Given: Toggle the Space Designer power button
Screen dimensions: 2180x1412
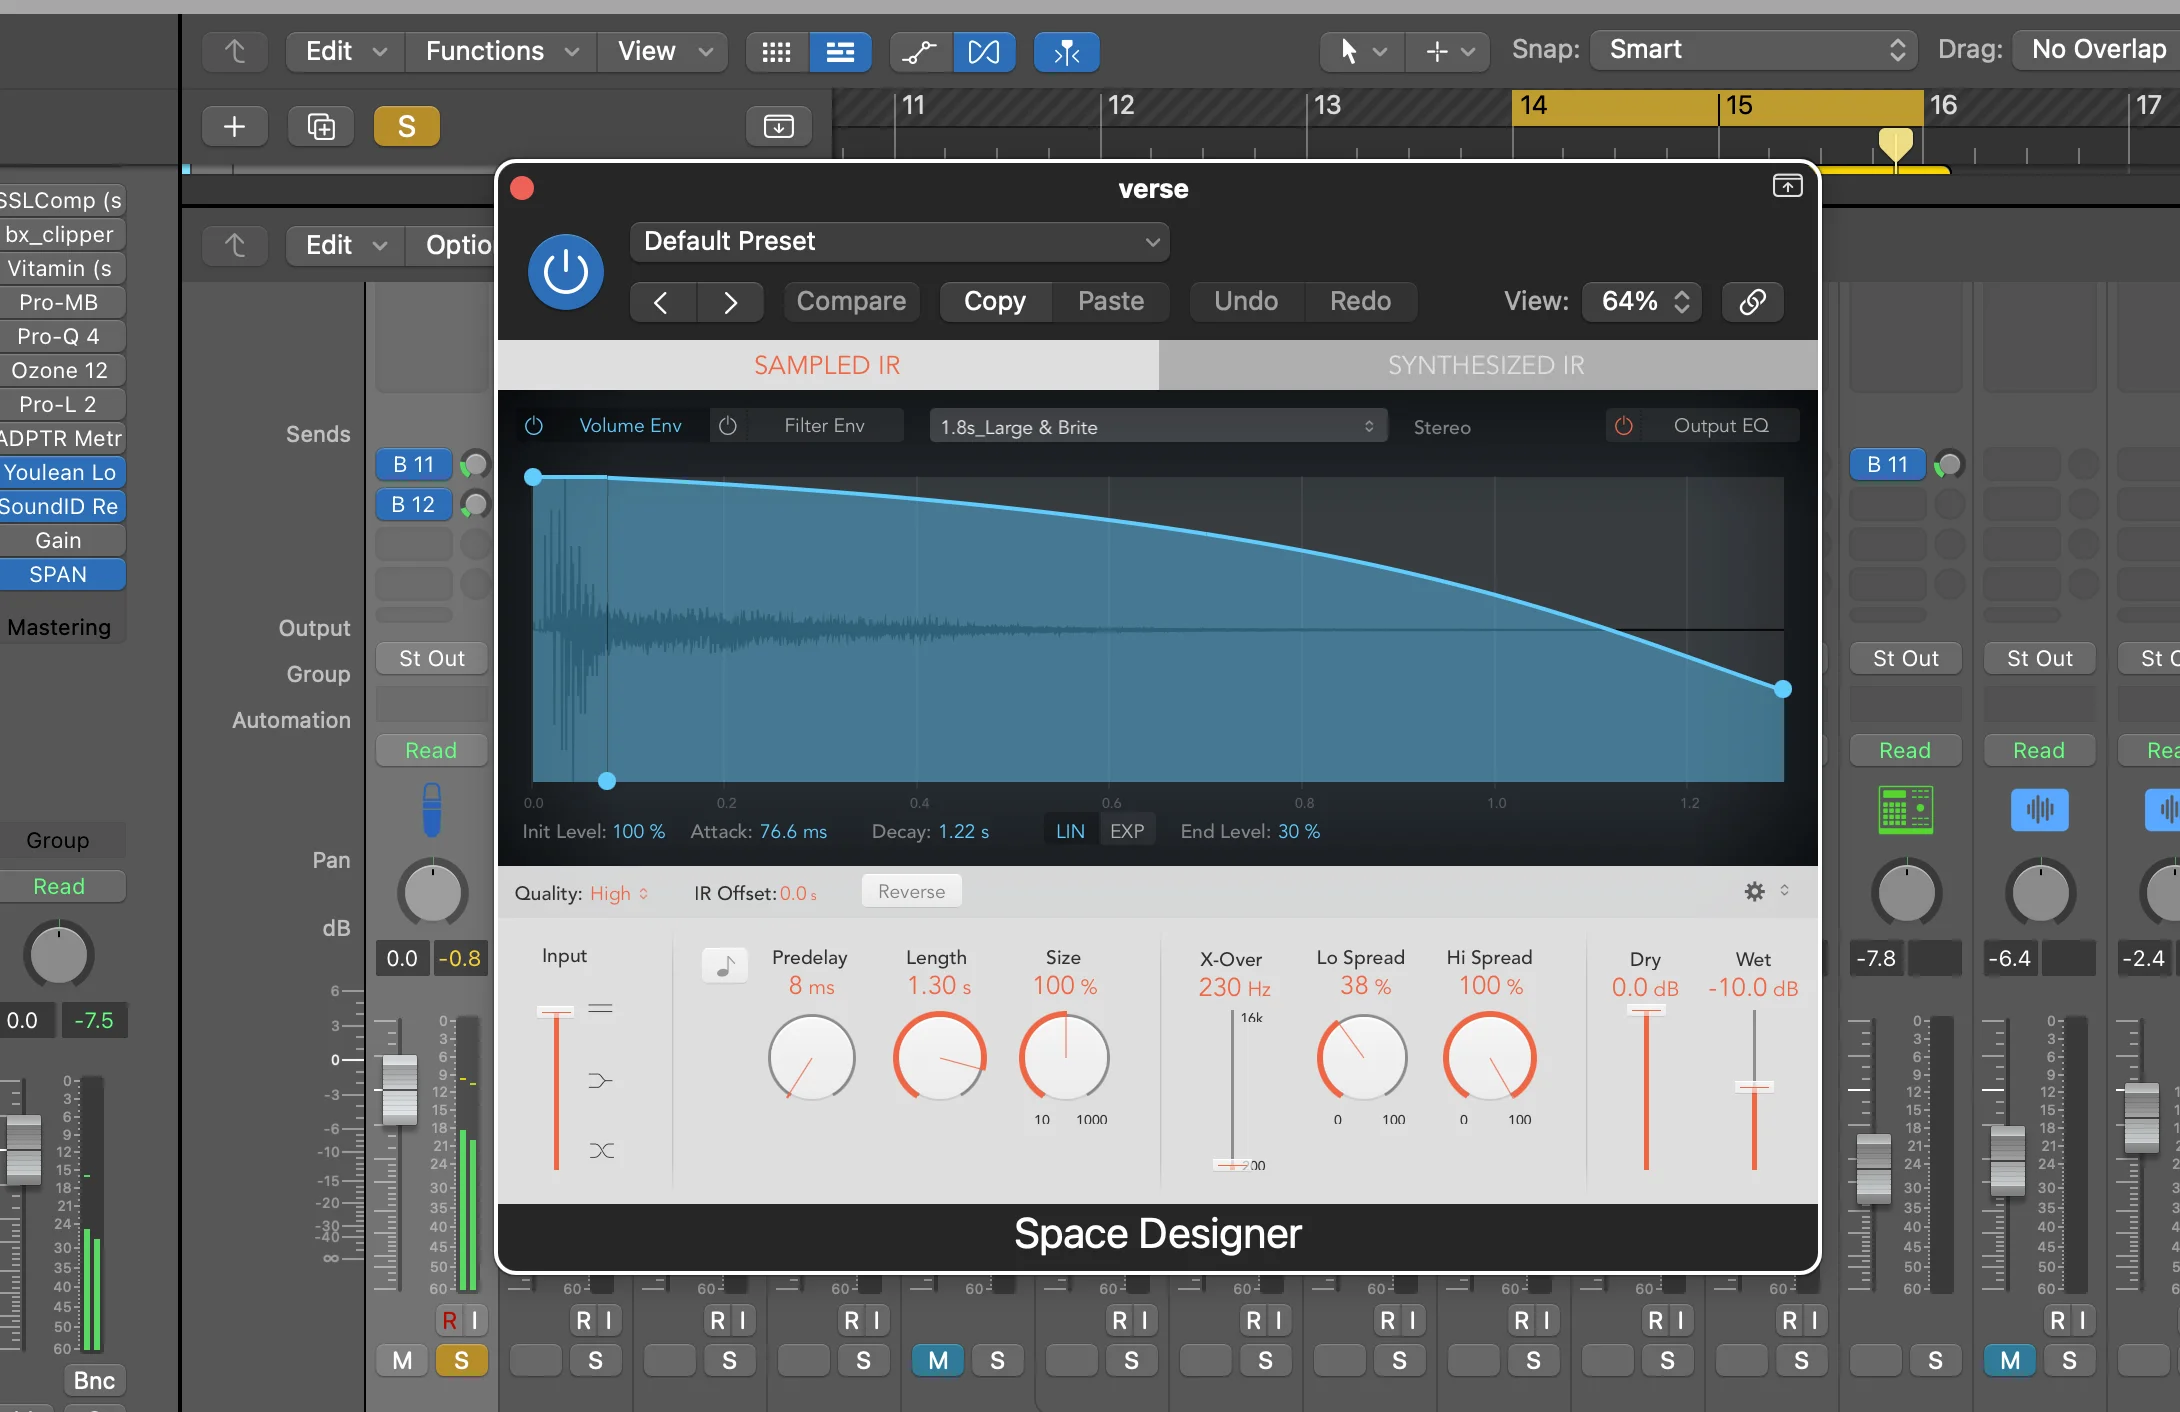Looking at the screenshot, I should tap(565, 271).
